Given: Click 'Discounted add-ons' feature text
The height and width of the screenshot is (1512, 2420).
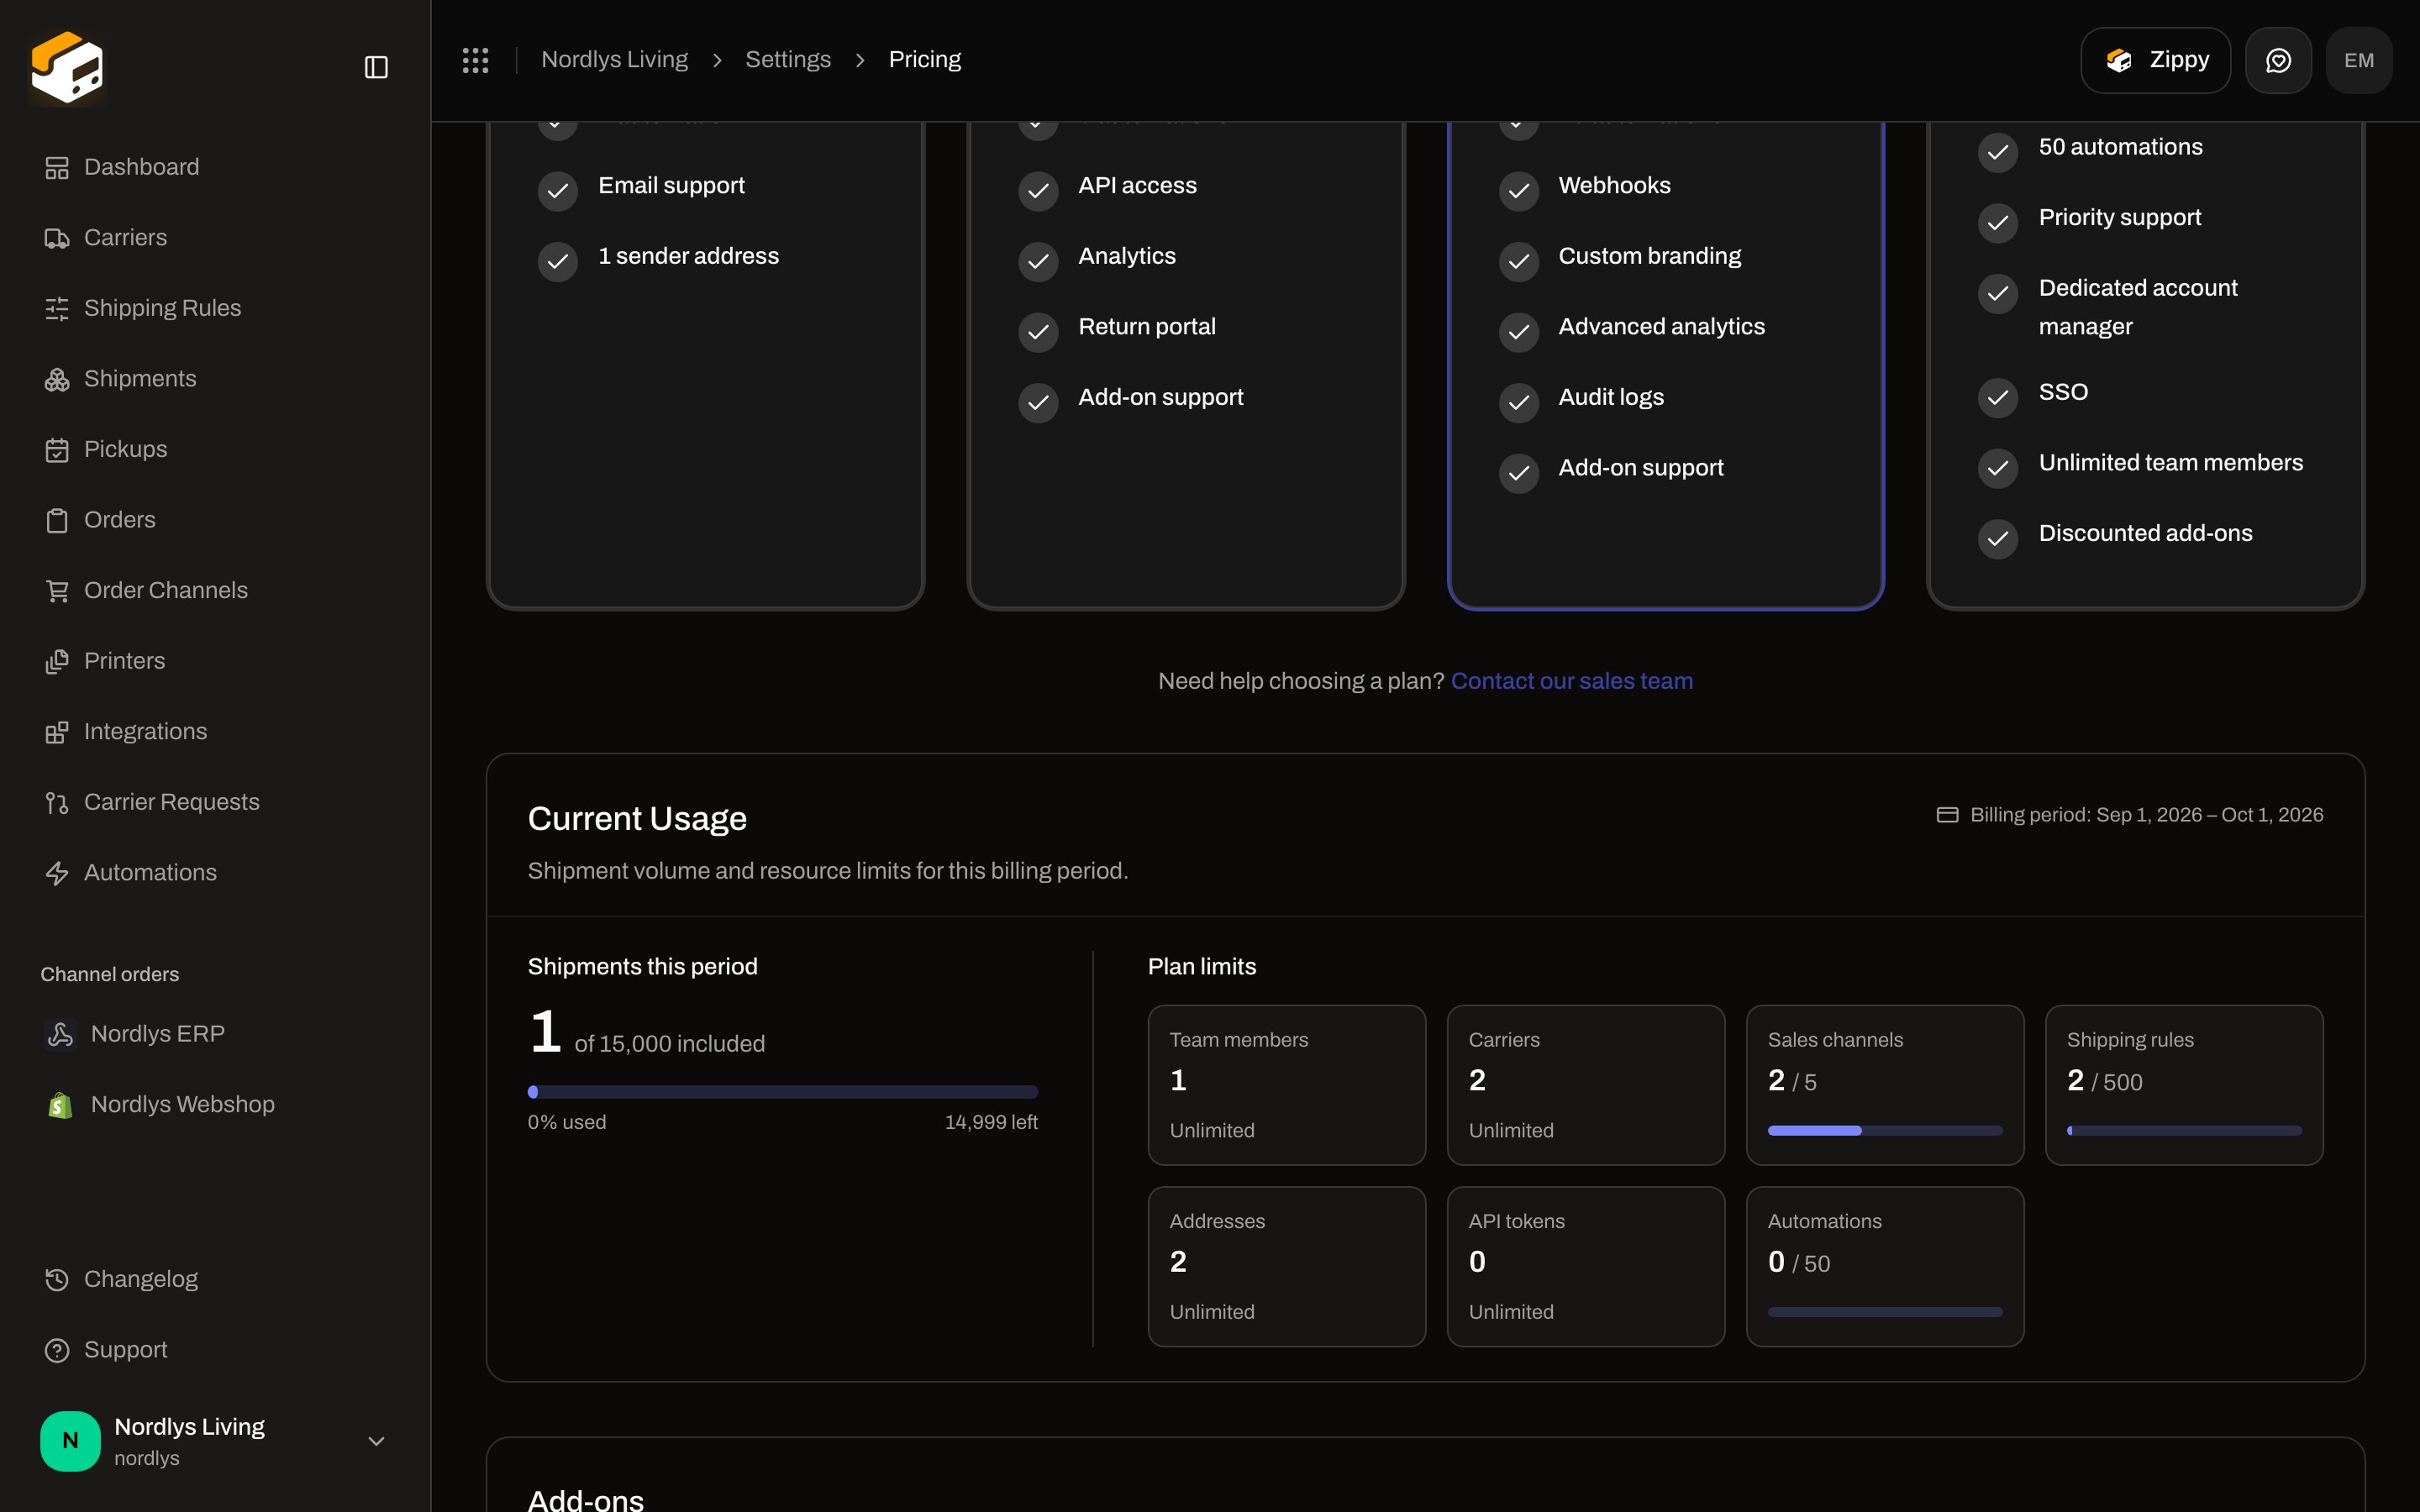Looking at the screenshot, I should (x=2145, y=533).
